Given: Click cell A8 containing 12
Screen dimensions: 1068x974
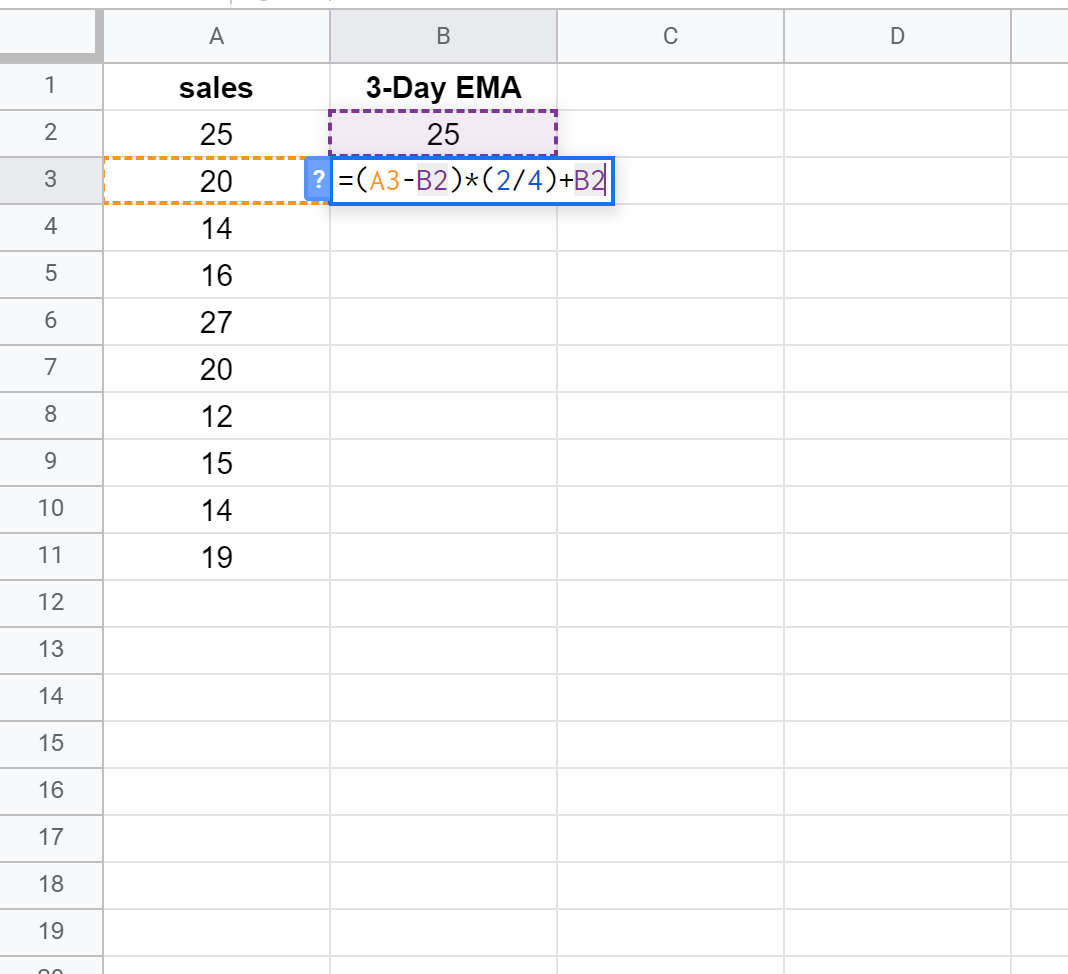Looking at the screenshot, I should tap(216, 416).
